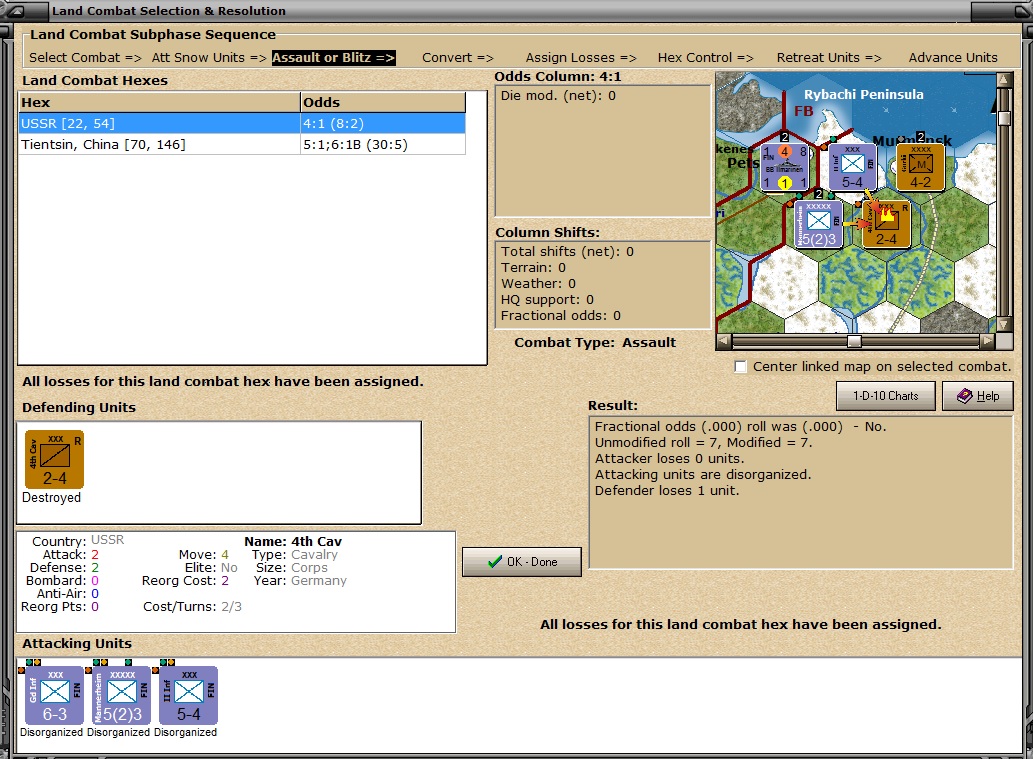Click the window system menu icon

point(14,11)
